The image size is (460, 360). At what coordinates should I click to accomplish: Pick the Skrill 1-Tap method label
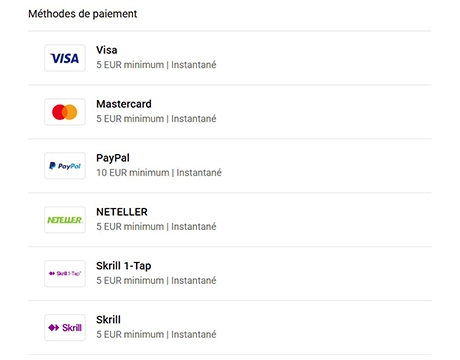[x=124, y=266]
